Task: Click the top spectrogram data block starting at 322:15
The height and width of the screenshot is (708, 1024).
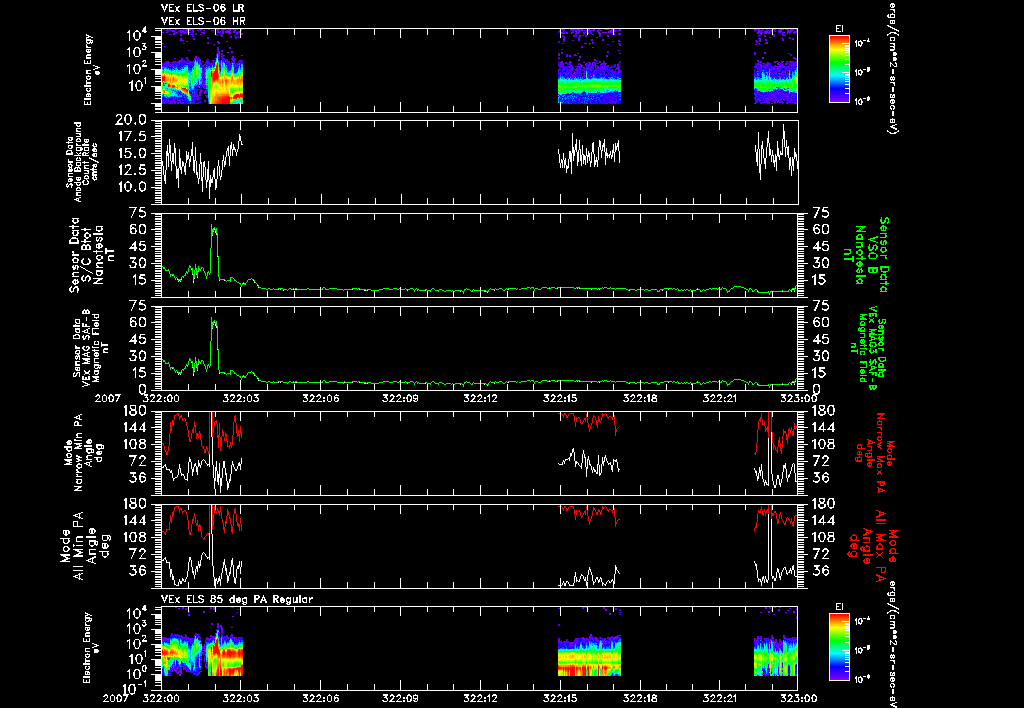Action: pos(589,66)
